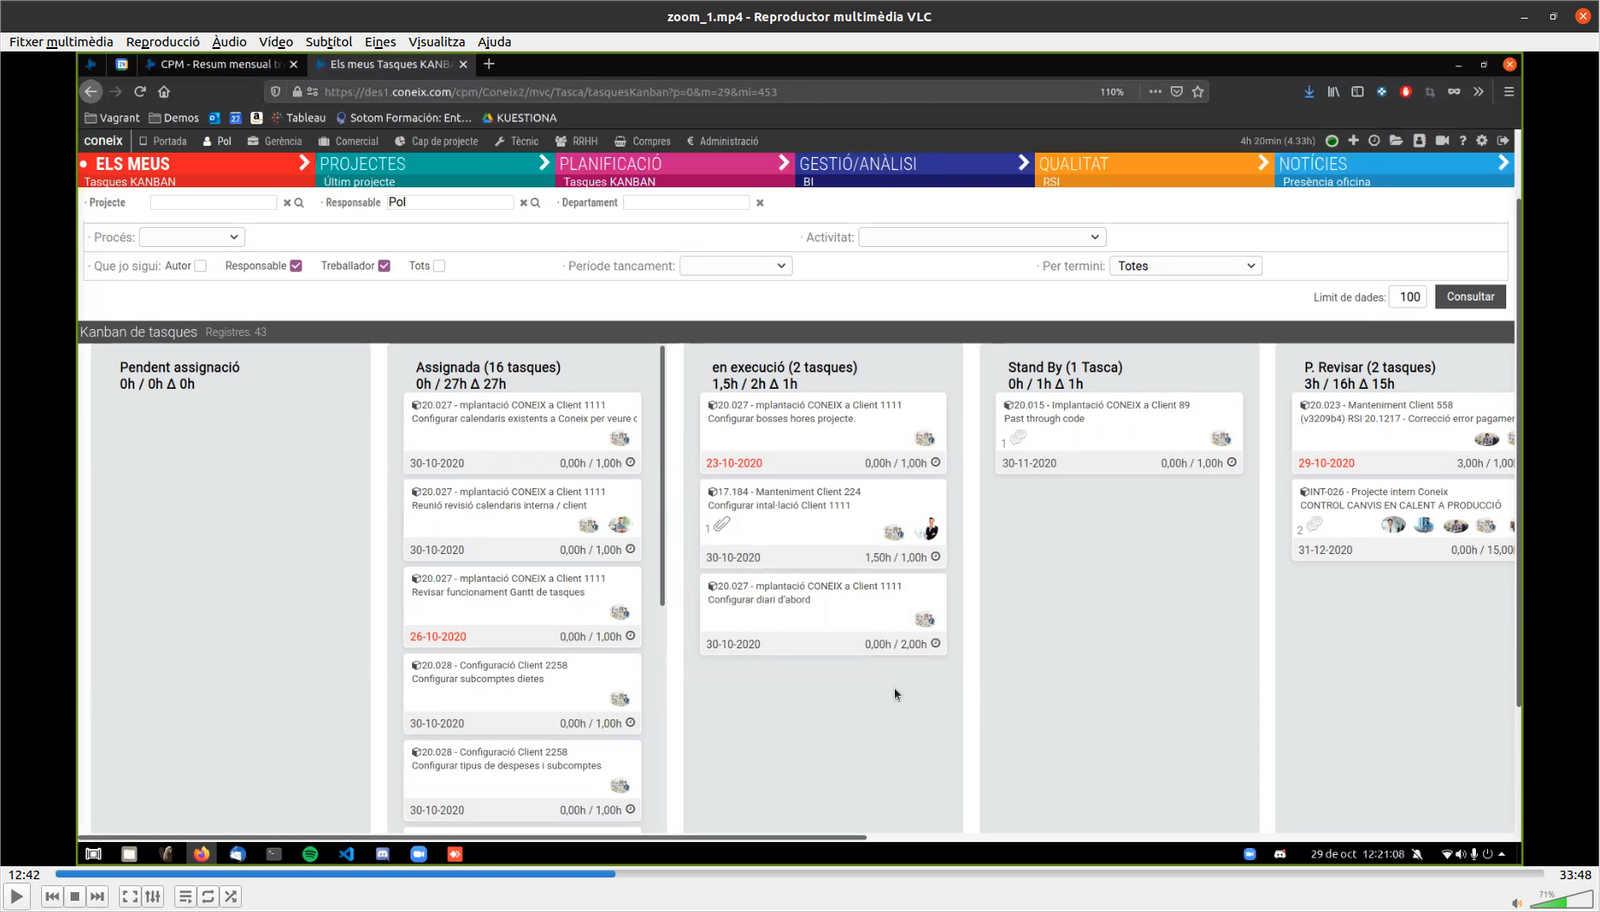The height and width of the screenshot is (912, 1600).
Task: Uncheck the Treballador checkbox
Action: [384, 265]
